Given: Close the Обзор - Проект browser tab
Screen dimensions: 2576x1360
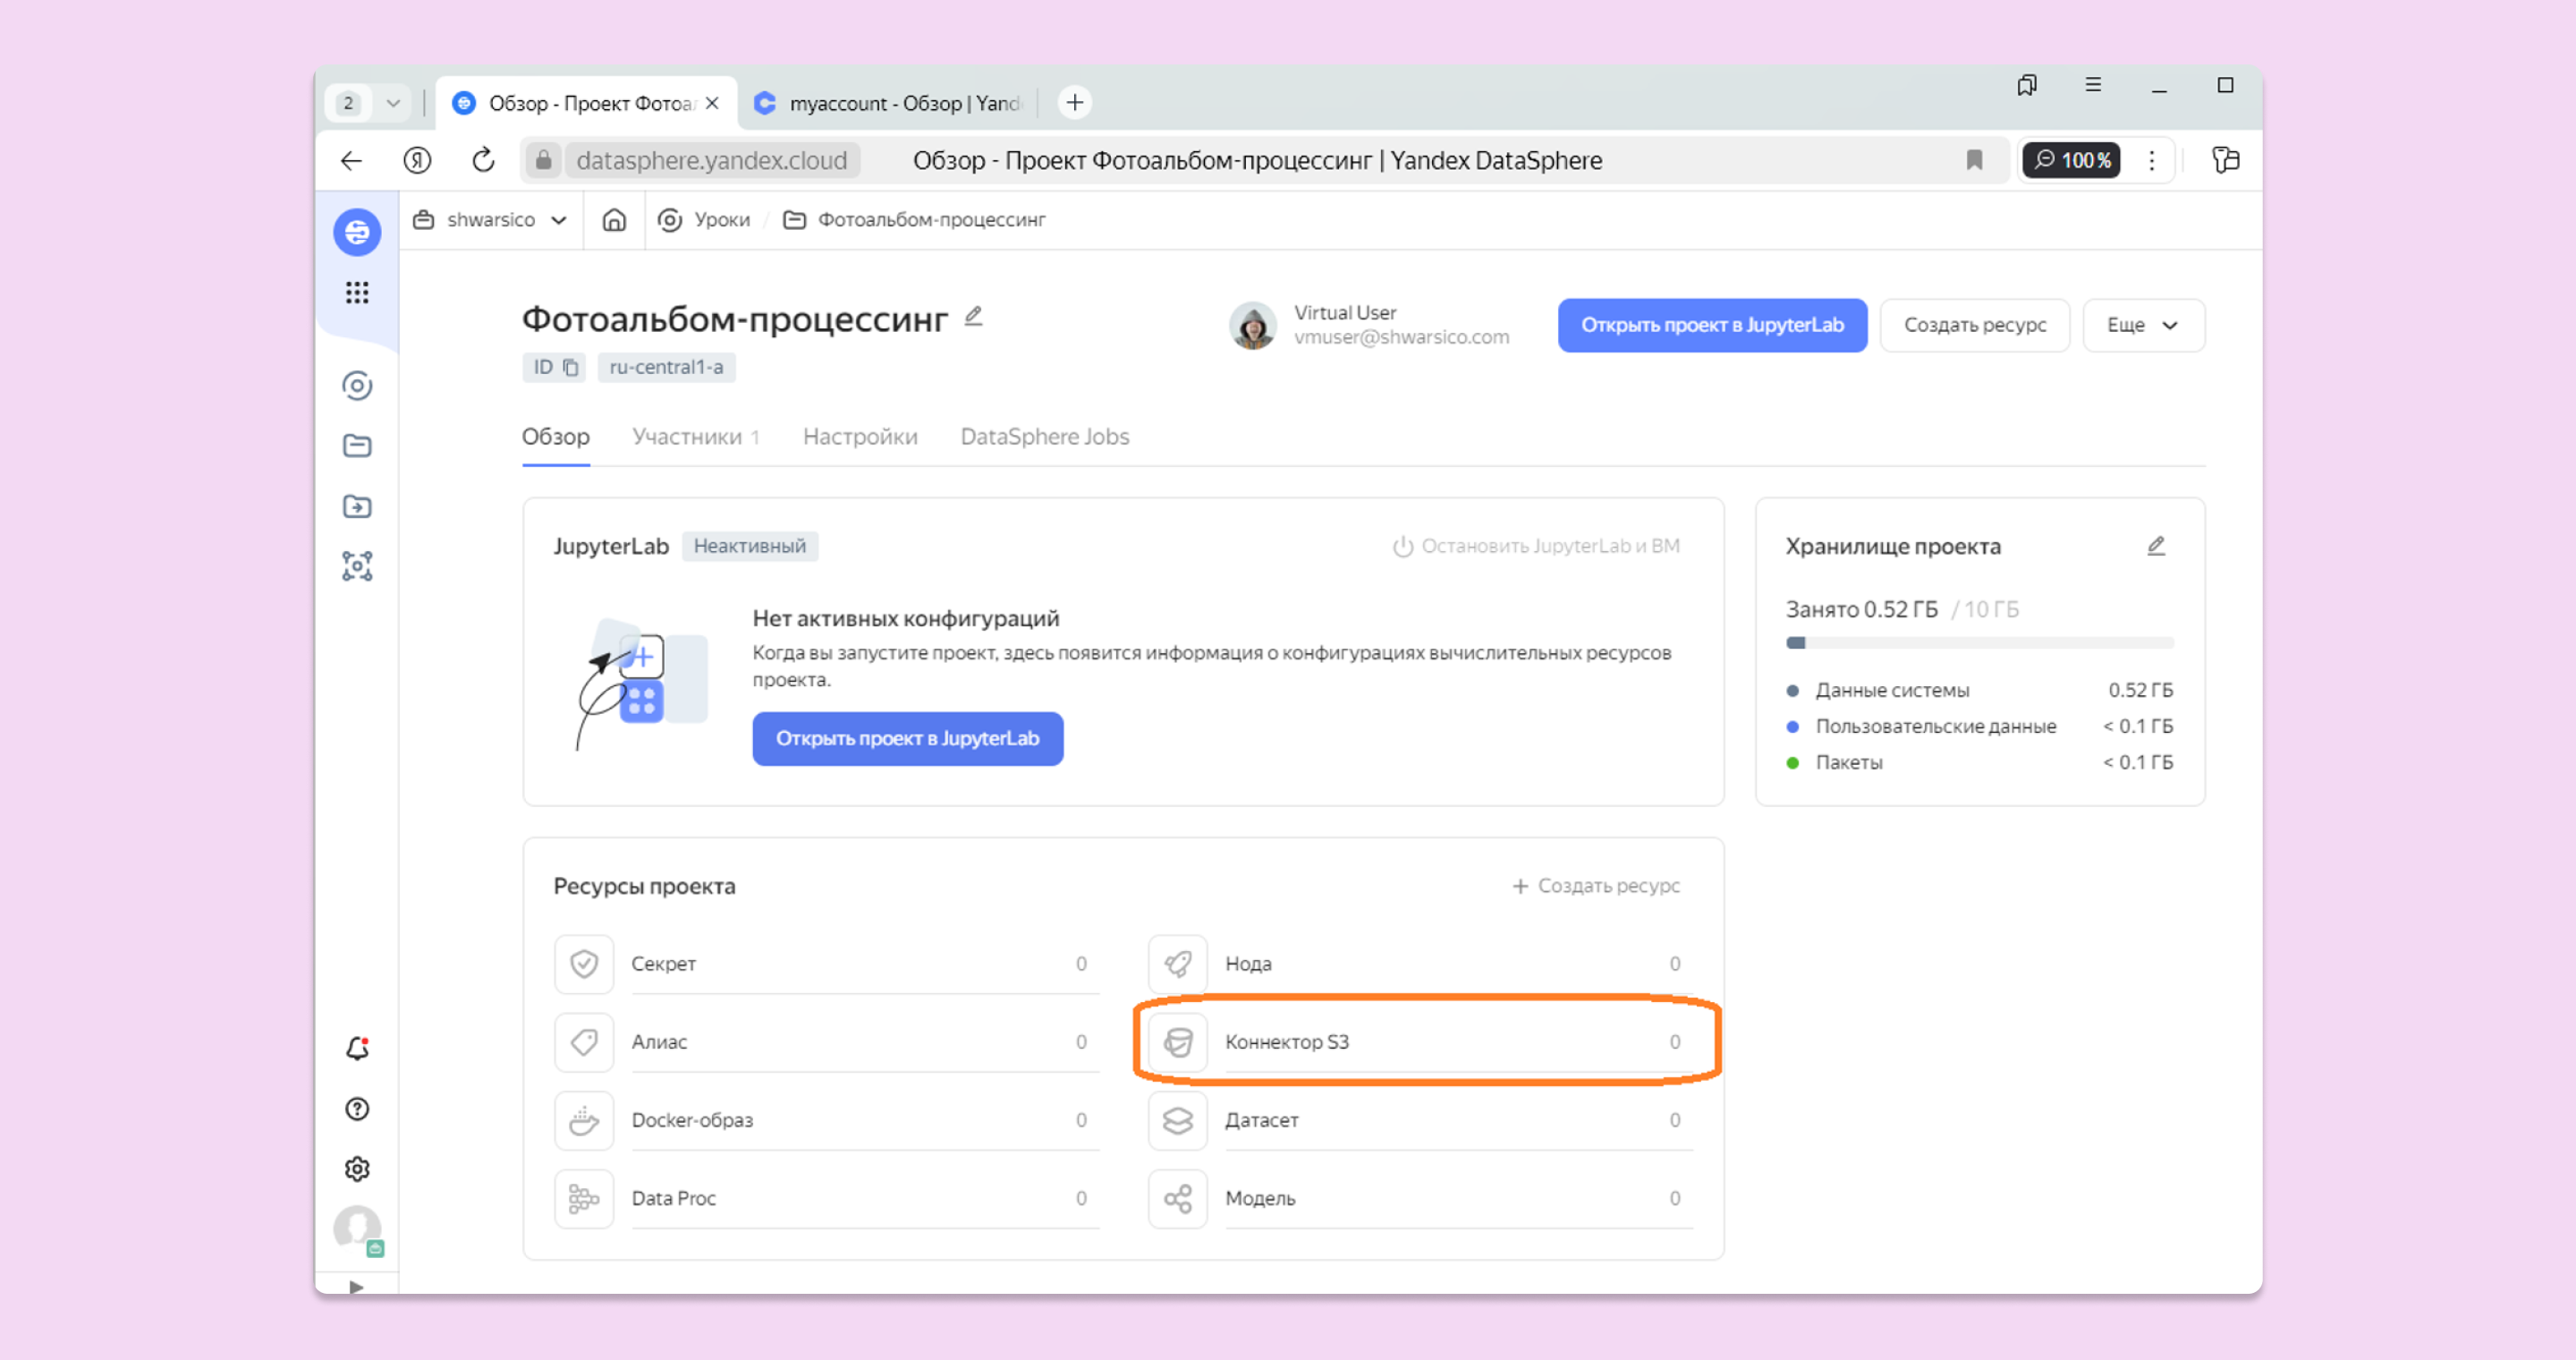Looking at the screenshot, I should (x=712, y=103).
